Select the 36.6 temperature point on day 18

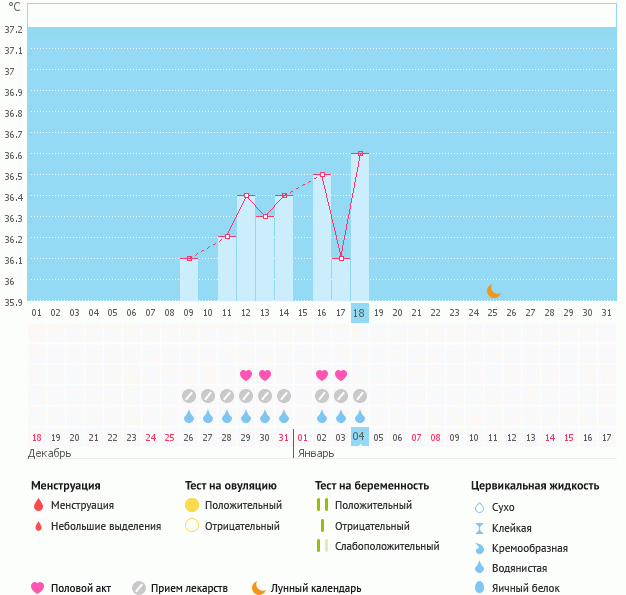(x=360, y=154)
